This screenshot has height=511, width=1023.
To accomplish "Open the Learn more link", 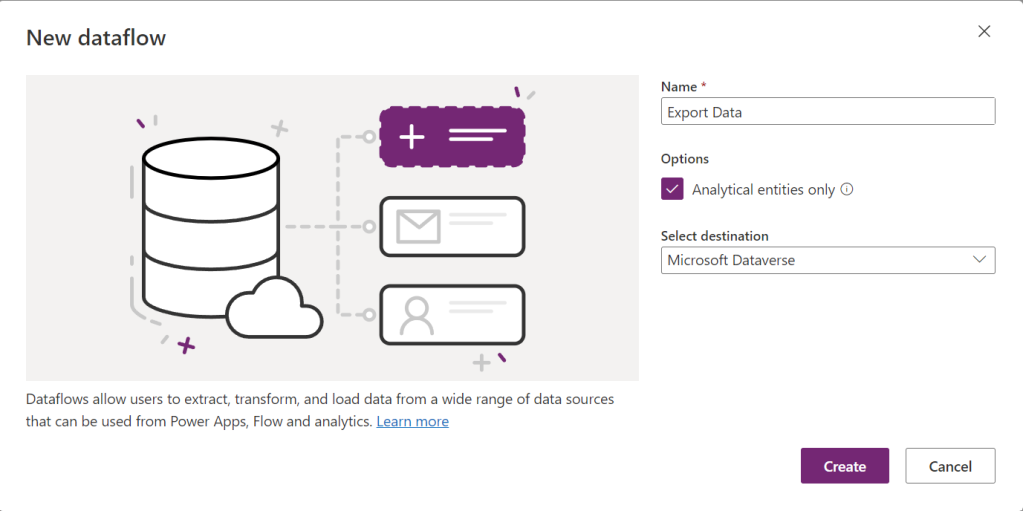I will click(412, 422).
